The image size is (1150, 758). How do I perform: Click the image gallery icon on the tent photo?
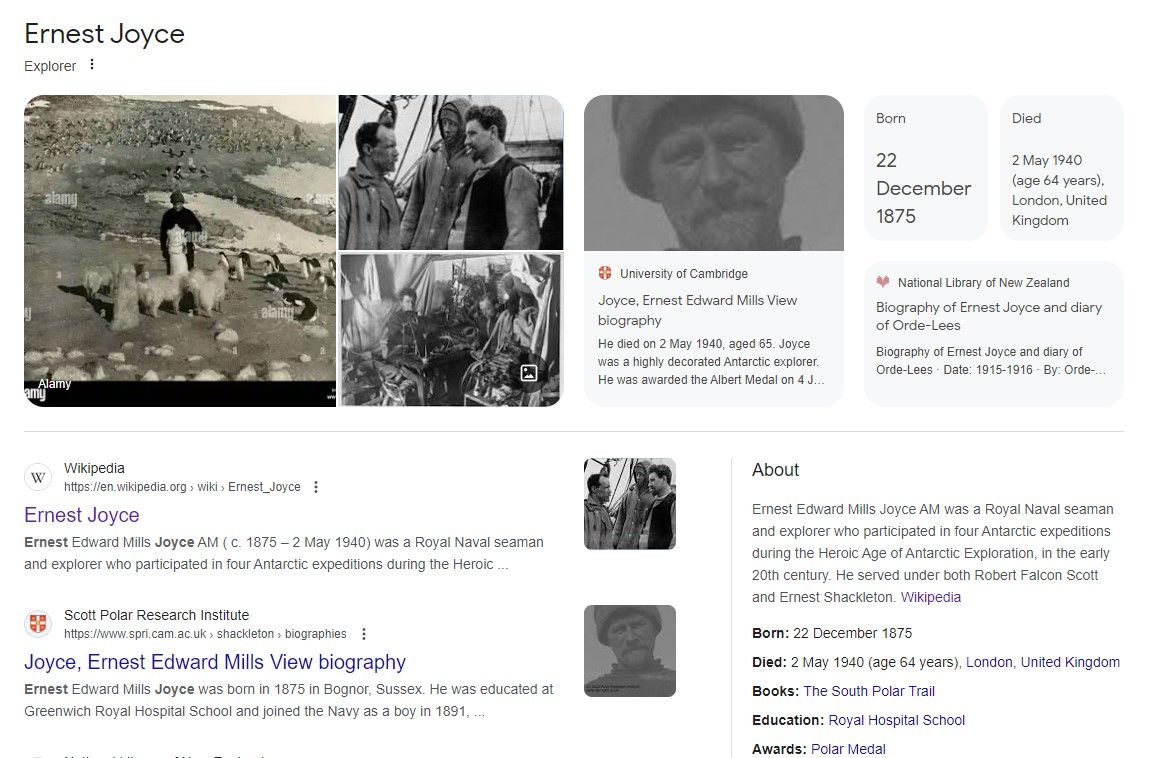coord(528,372)
